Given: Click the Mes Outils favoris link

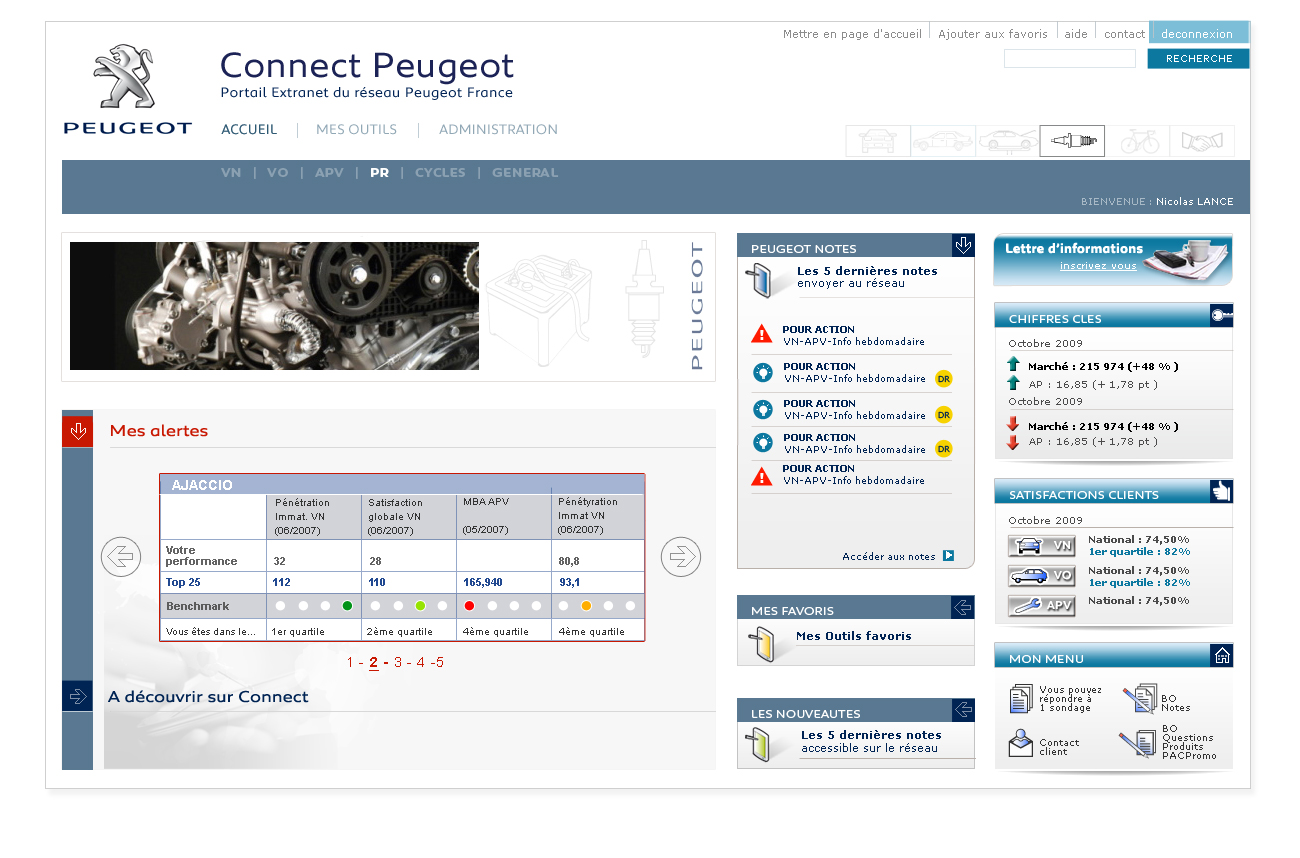Looking at the screenshot, I should 854,636.
